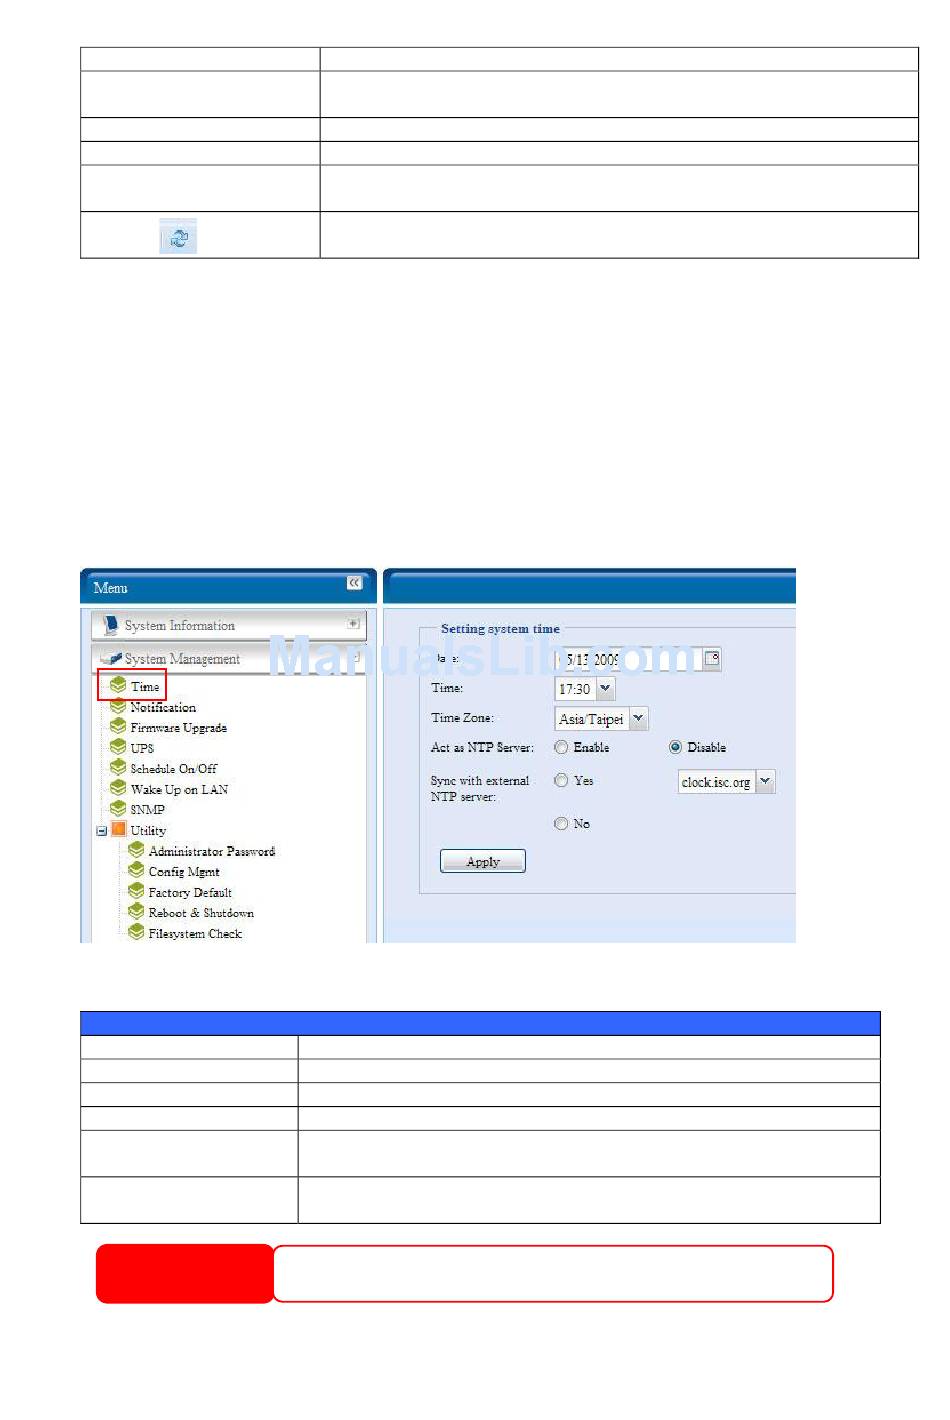This screenshot has width=950, height=1420.
Task: Select Enable for Act as NTP Server
Action: [x=561, y=747]
